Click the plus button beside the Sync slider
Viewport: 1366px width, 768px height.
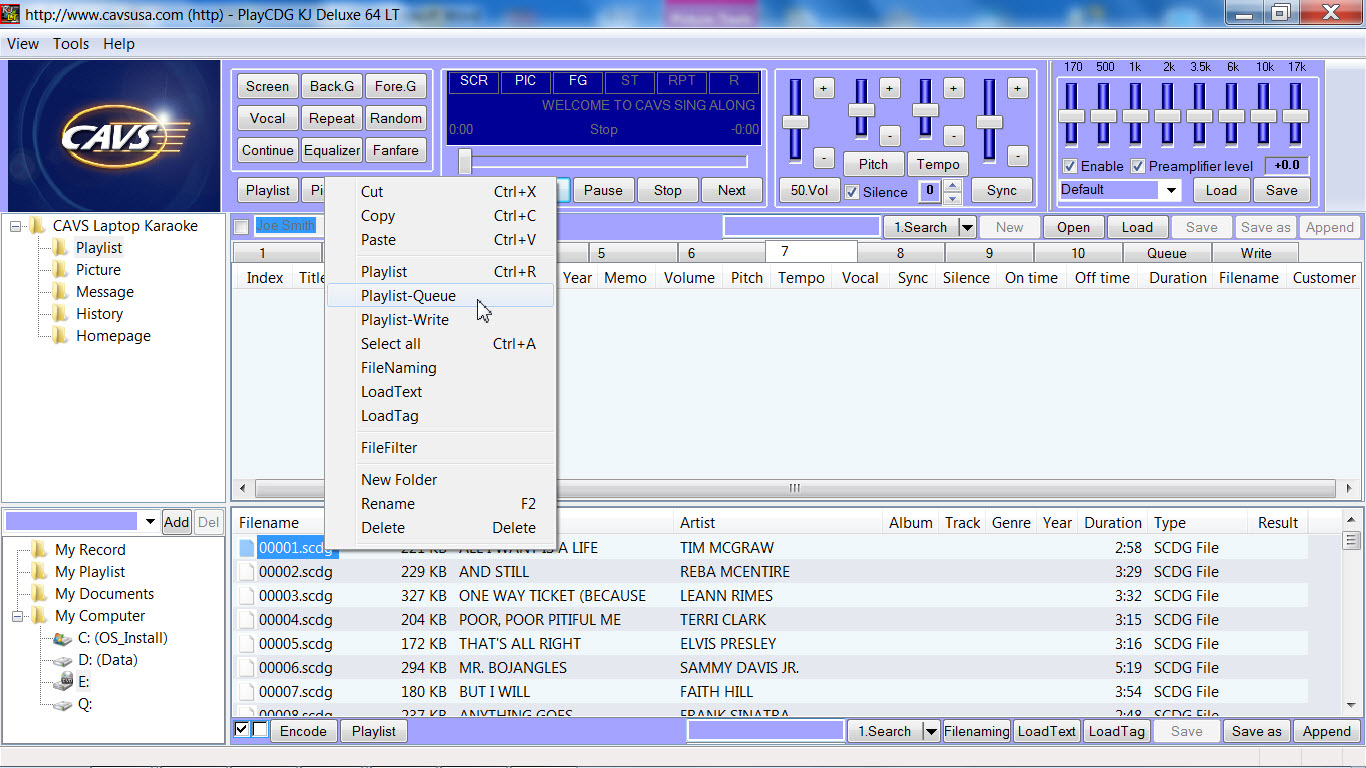[1017, 88]
